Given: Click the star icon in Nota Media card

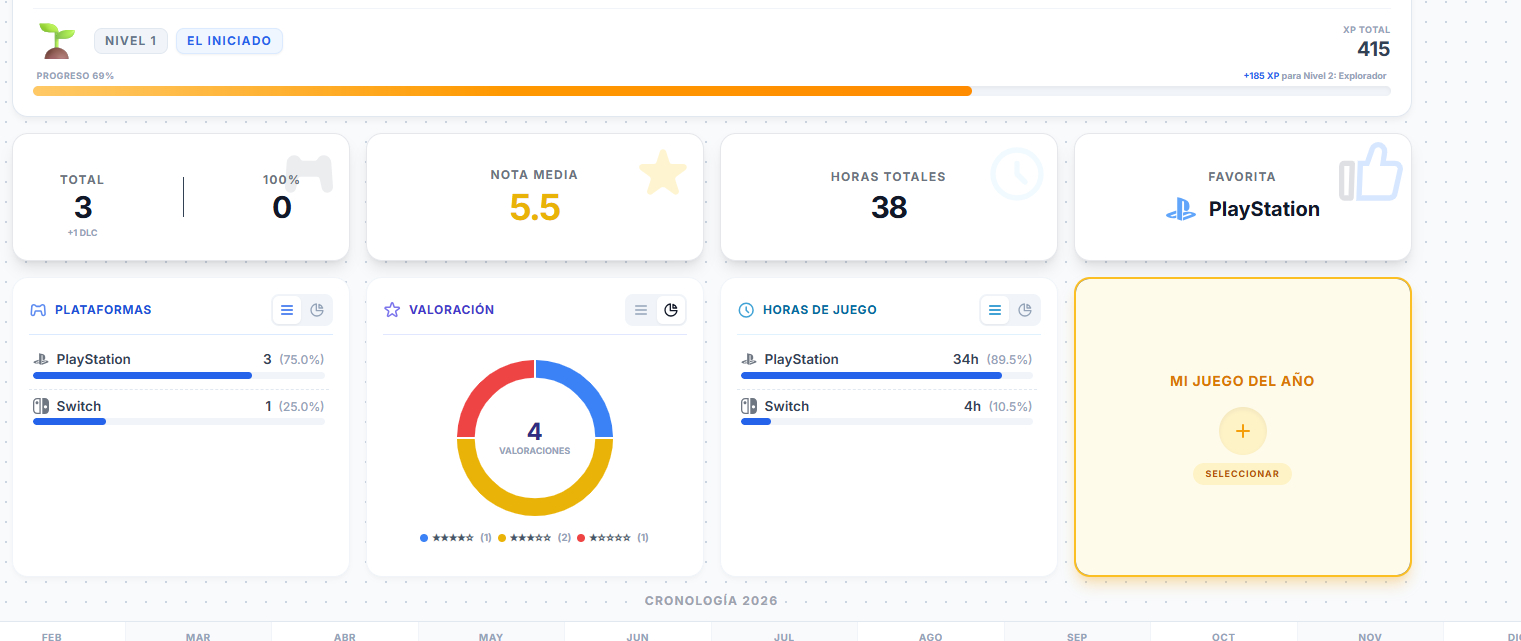Looking at the screenshot, I should point(663,173).
